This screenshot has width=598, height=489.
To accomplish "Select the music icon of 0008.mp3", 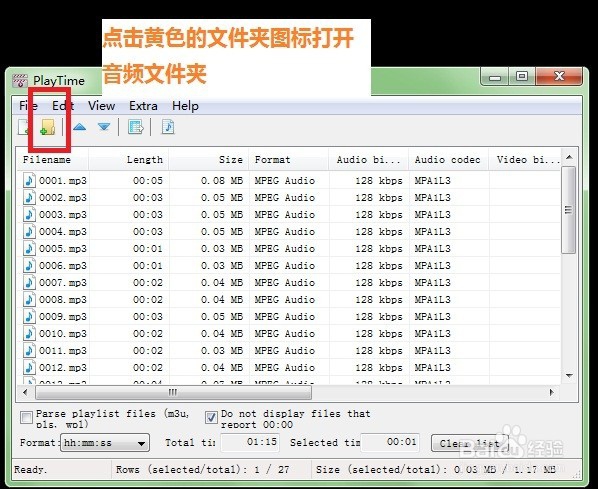I will 29,299.
